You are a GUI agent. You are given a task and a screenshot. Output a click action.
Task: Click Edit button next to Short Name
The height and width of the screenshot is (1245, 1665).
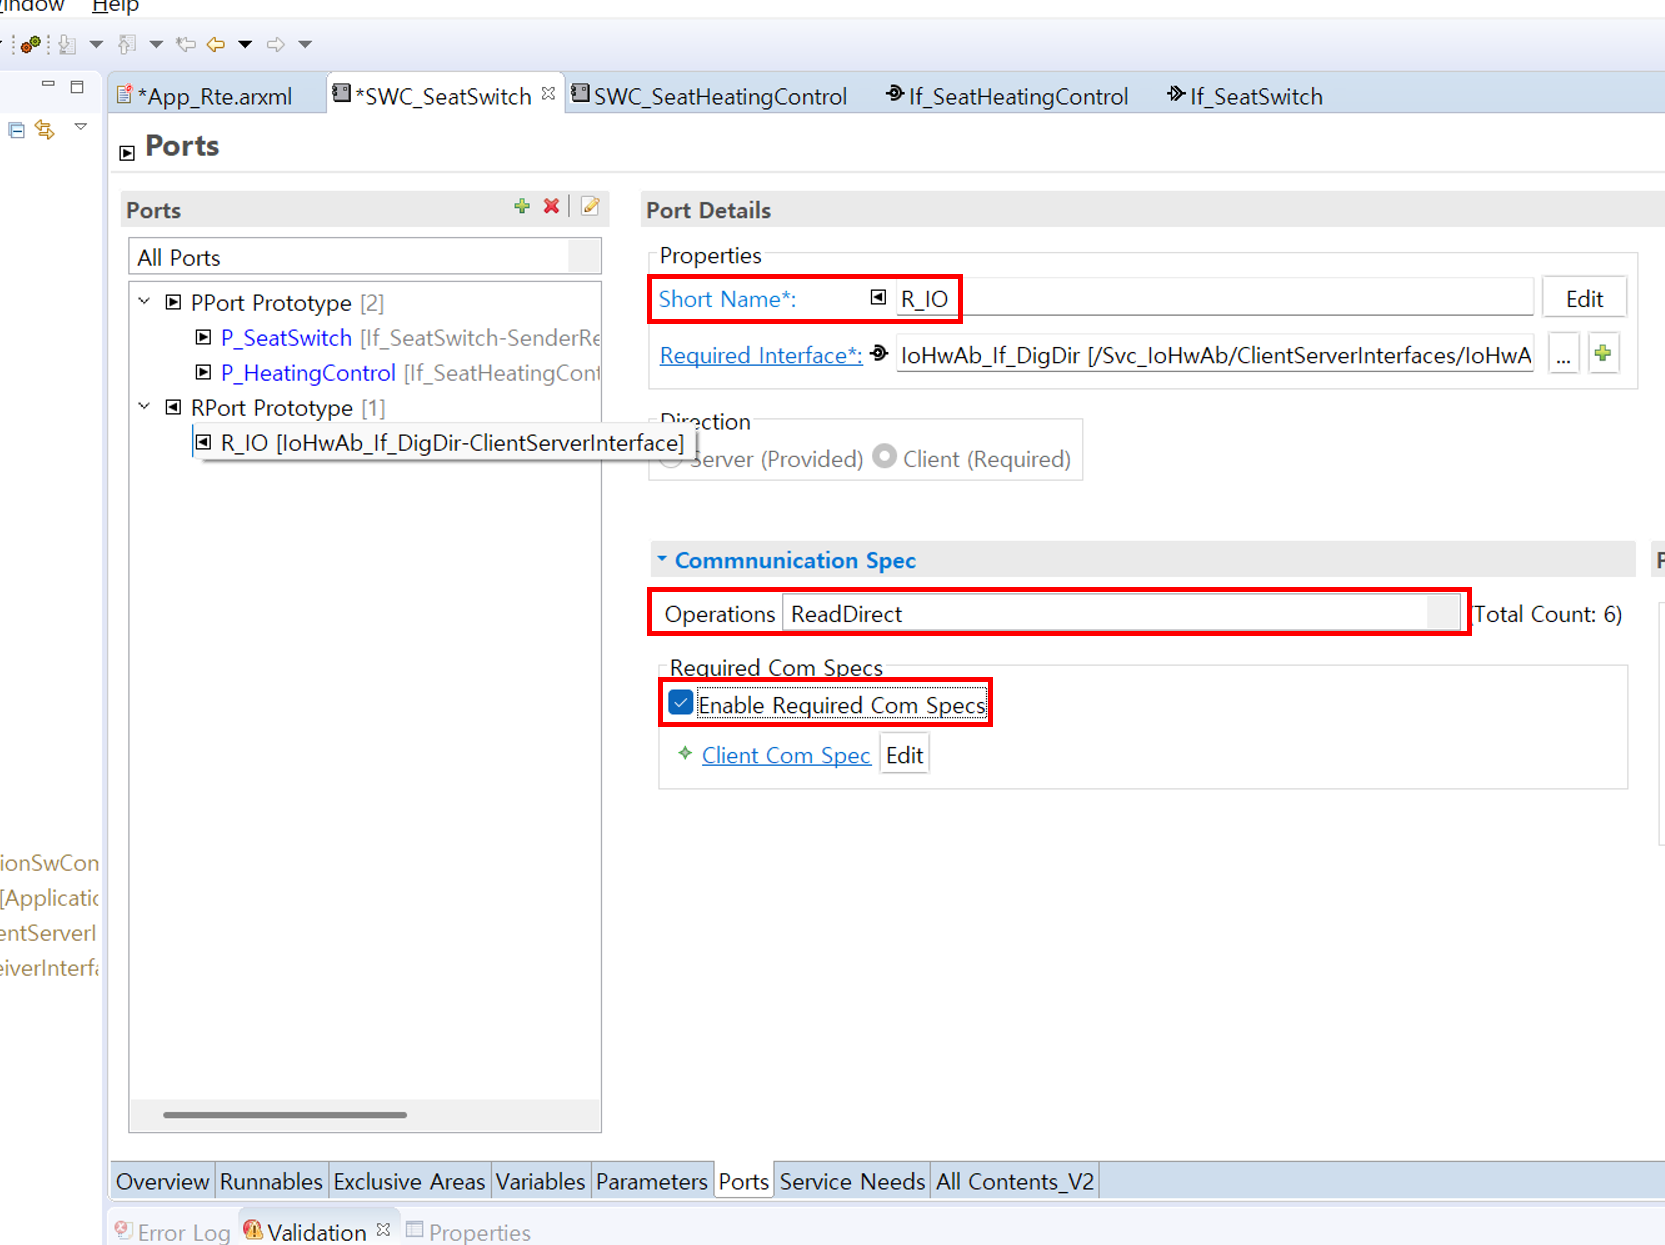(1583, 299)
